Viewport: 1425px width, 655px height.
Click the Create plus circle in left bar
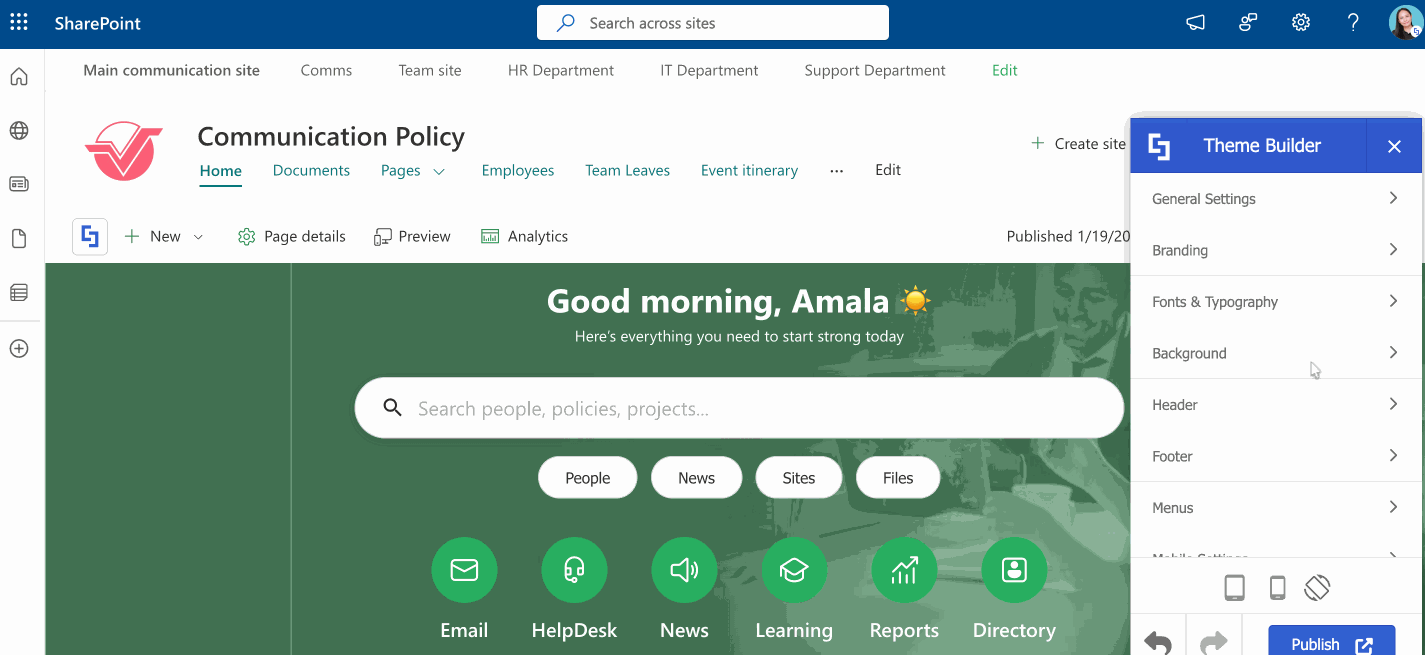[x=19, y=349]
